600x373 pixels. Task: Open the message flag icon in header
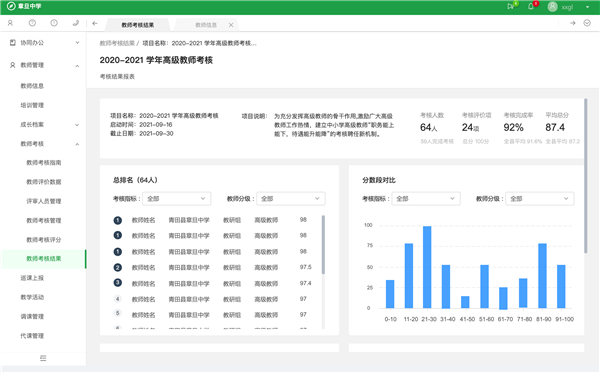[510, 7]
